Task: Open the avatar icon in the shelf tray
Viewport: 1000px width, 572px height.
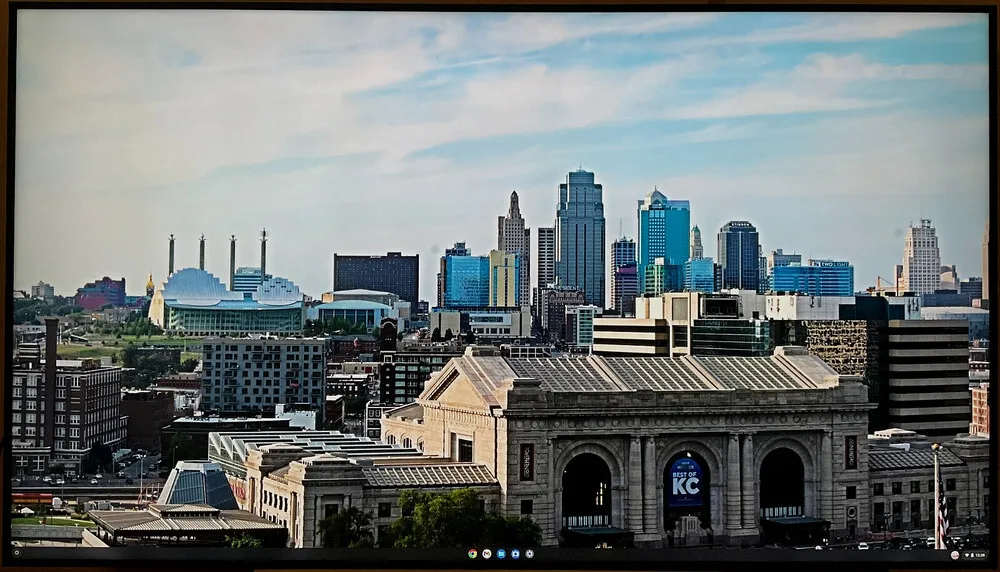Action: click(955, 555)
